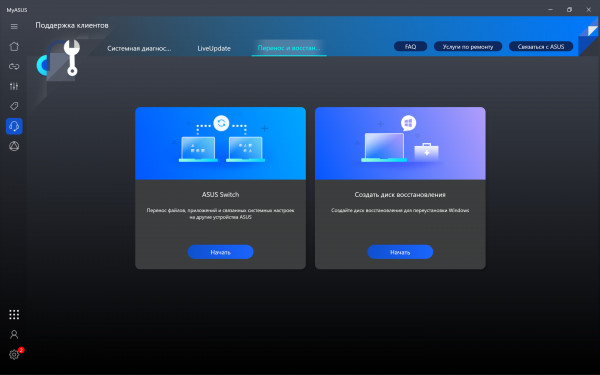Switch to the LiveUpdate tab
The image size is (600, 375).
(x=214, y=49)
